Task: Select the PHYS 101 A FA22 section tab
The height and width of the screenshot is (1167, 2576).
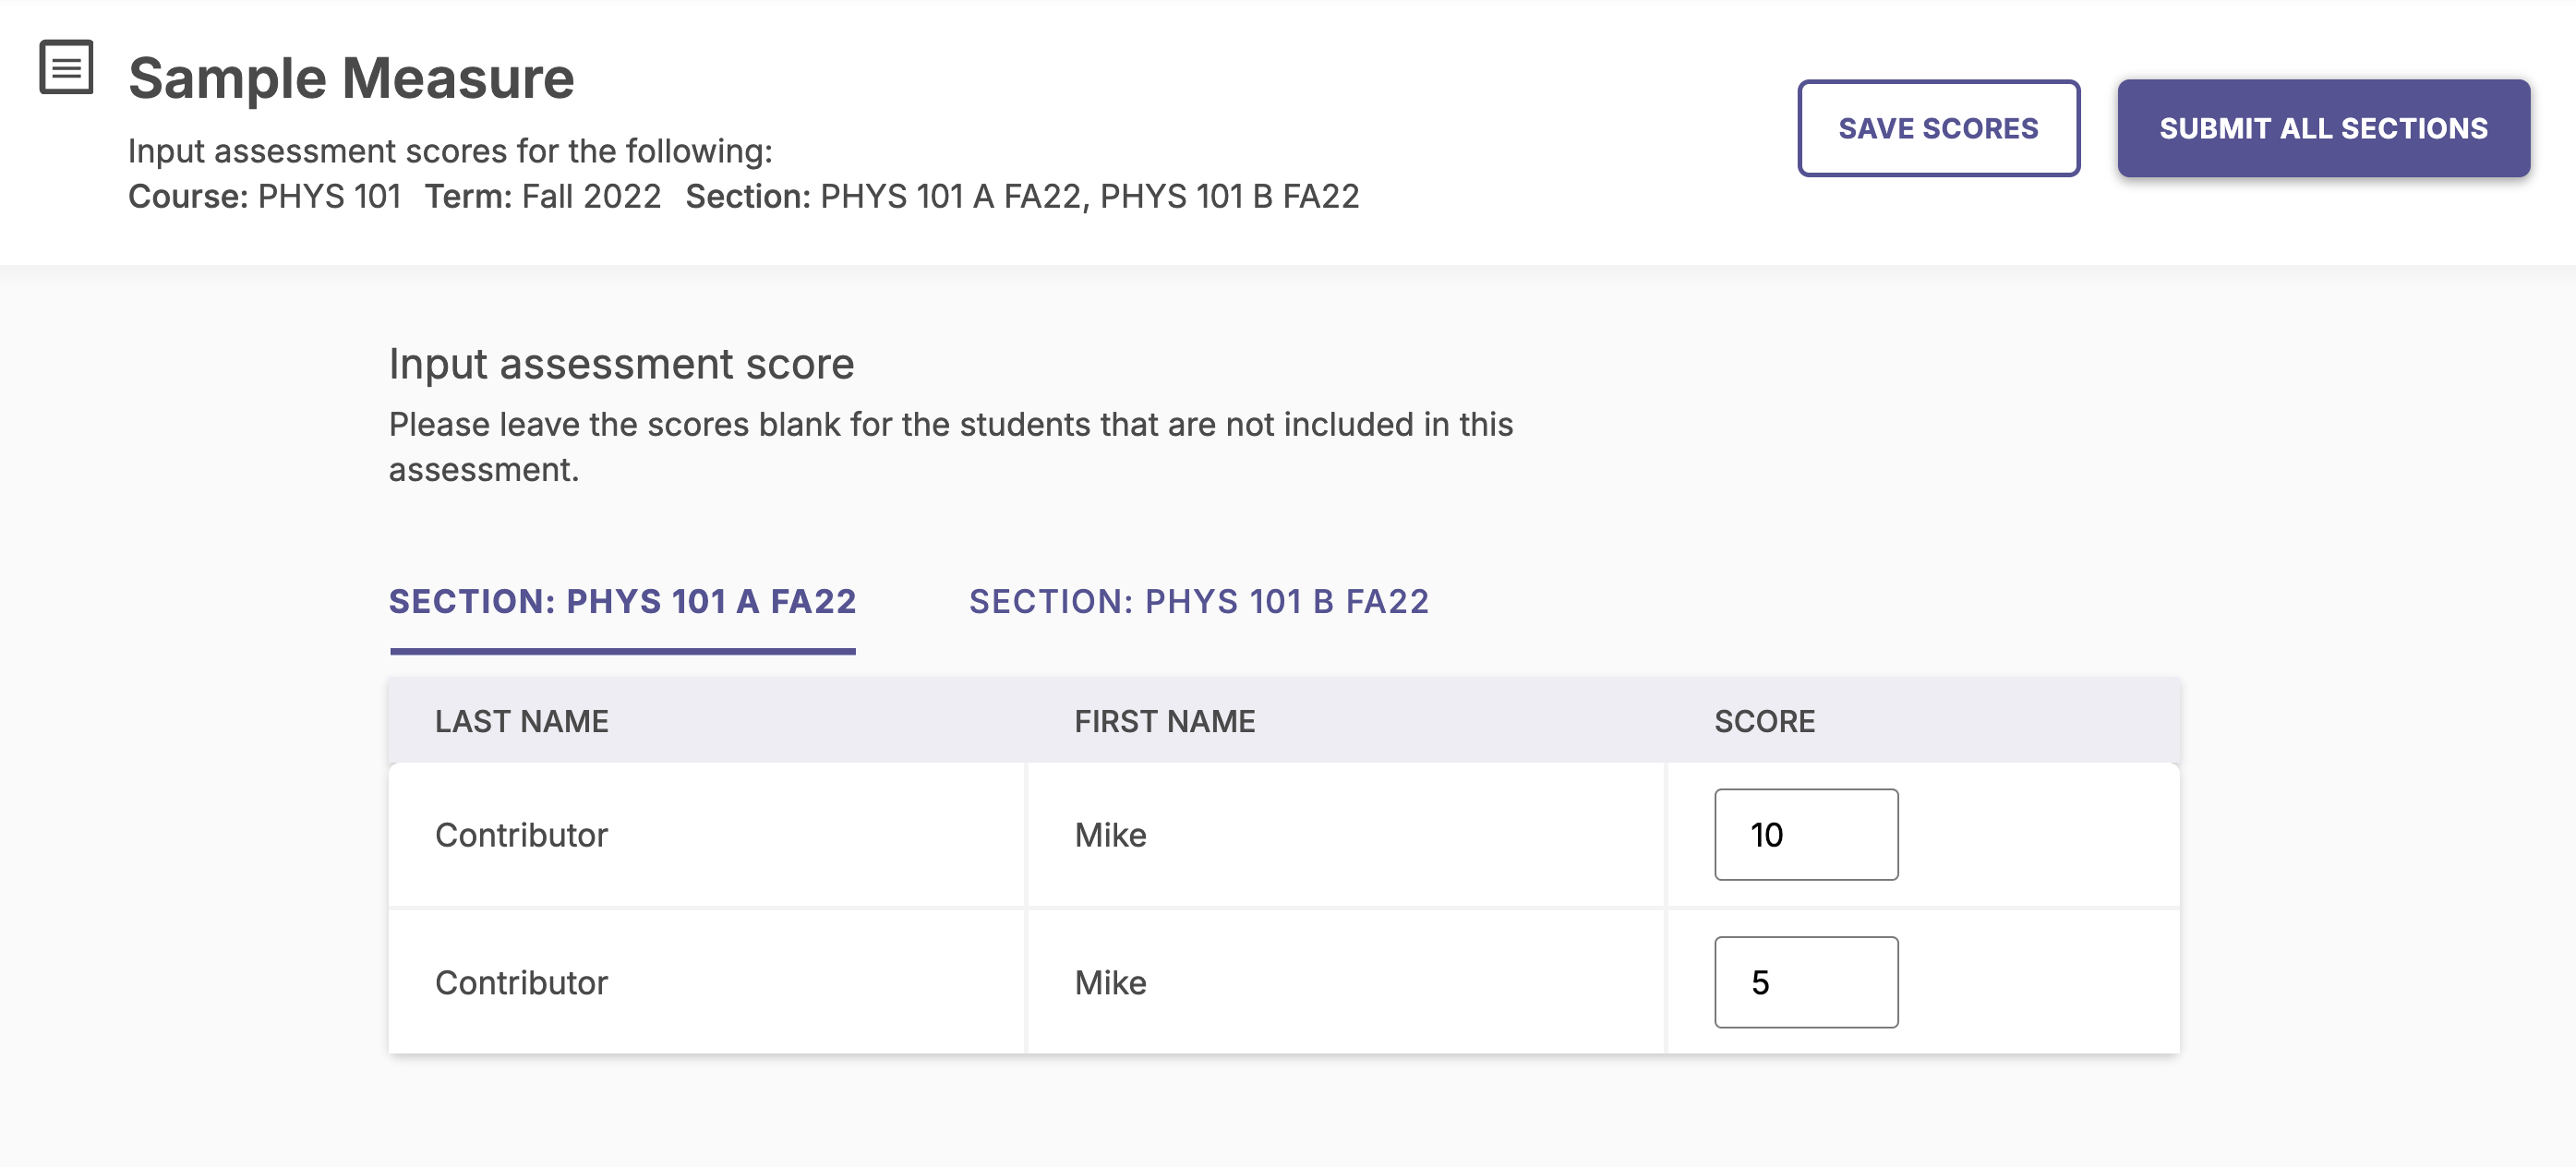Action: [622, 601]
